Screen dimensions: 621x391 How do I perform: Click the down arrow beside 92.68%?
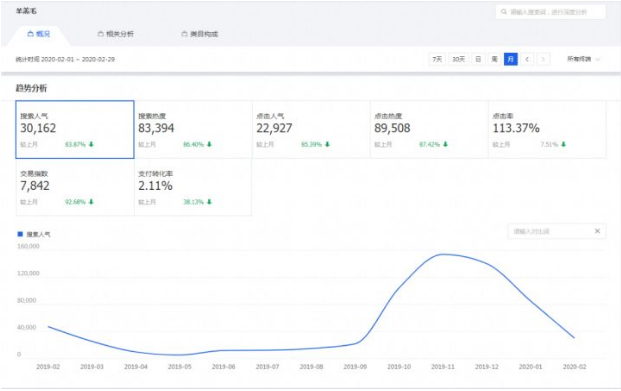(x=91, y=202)
